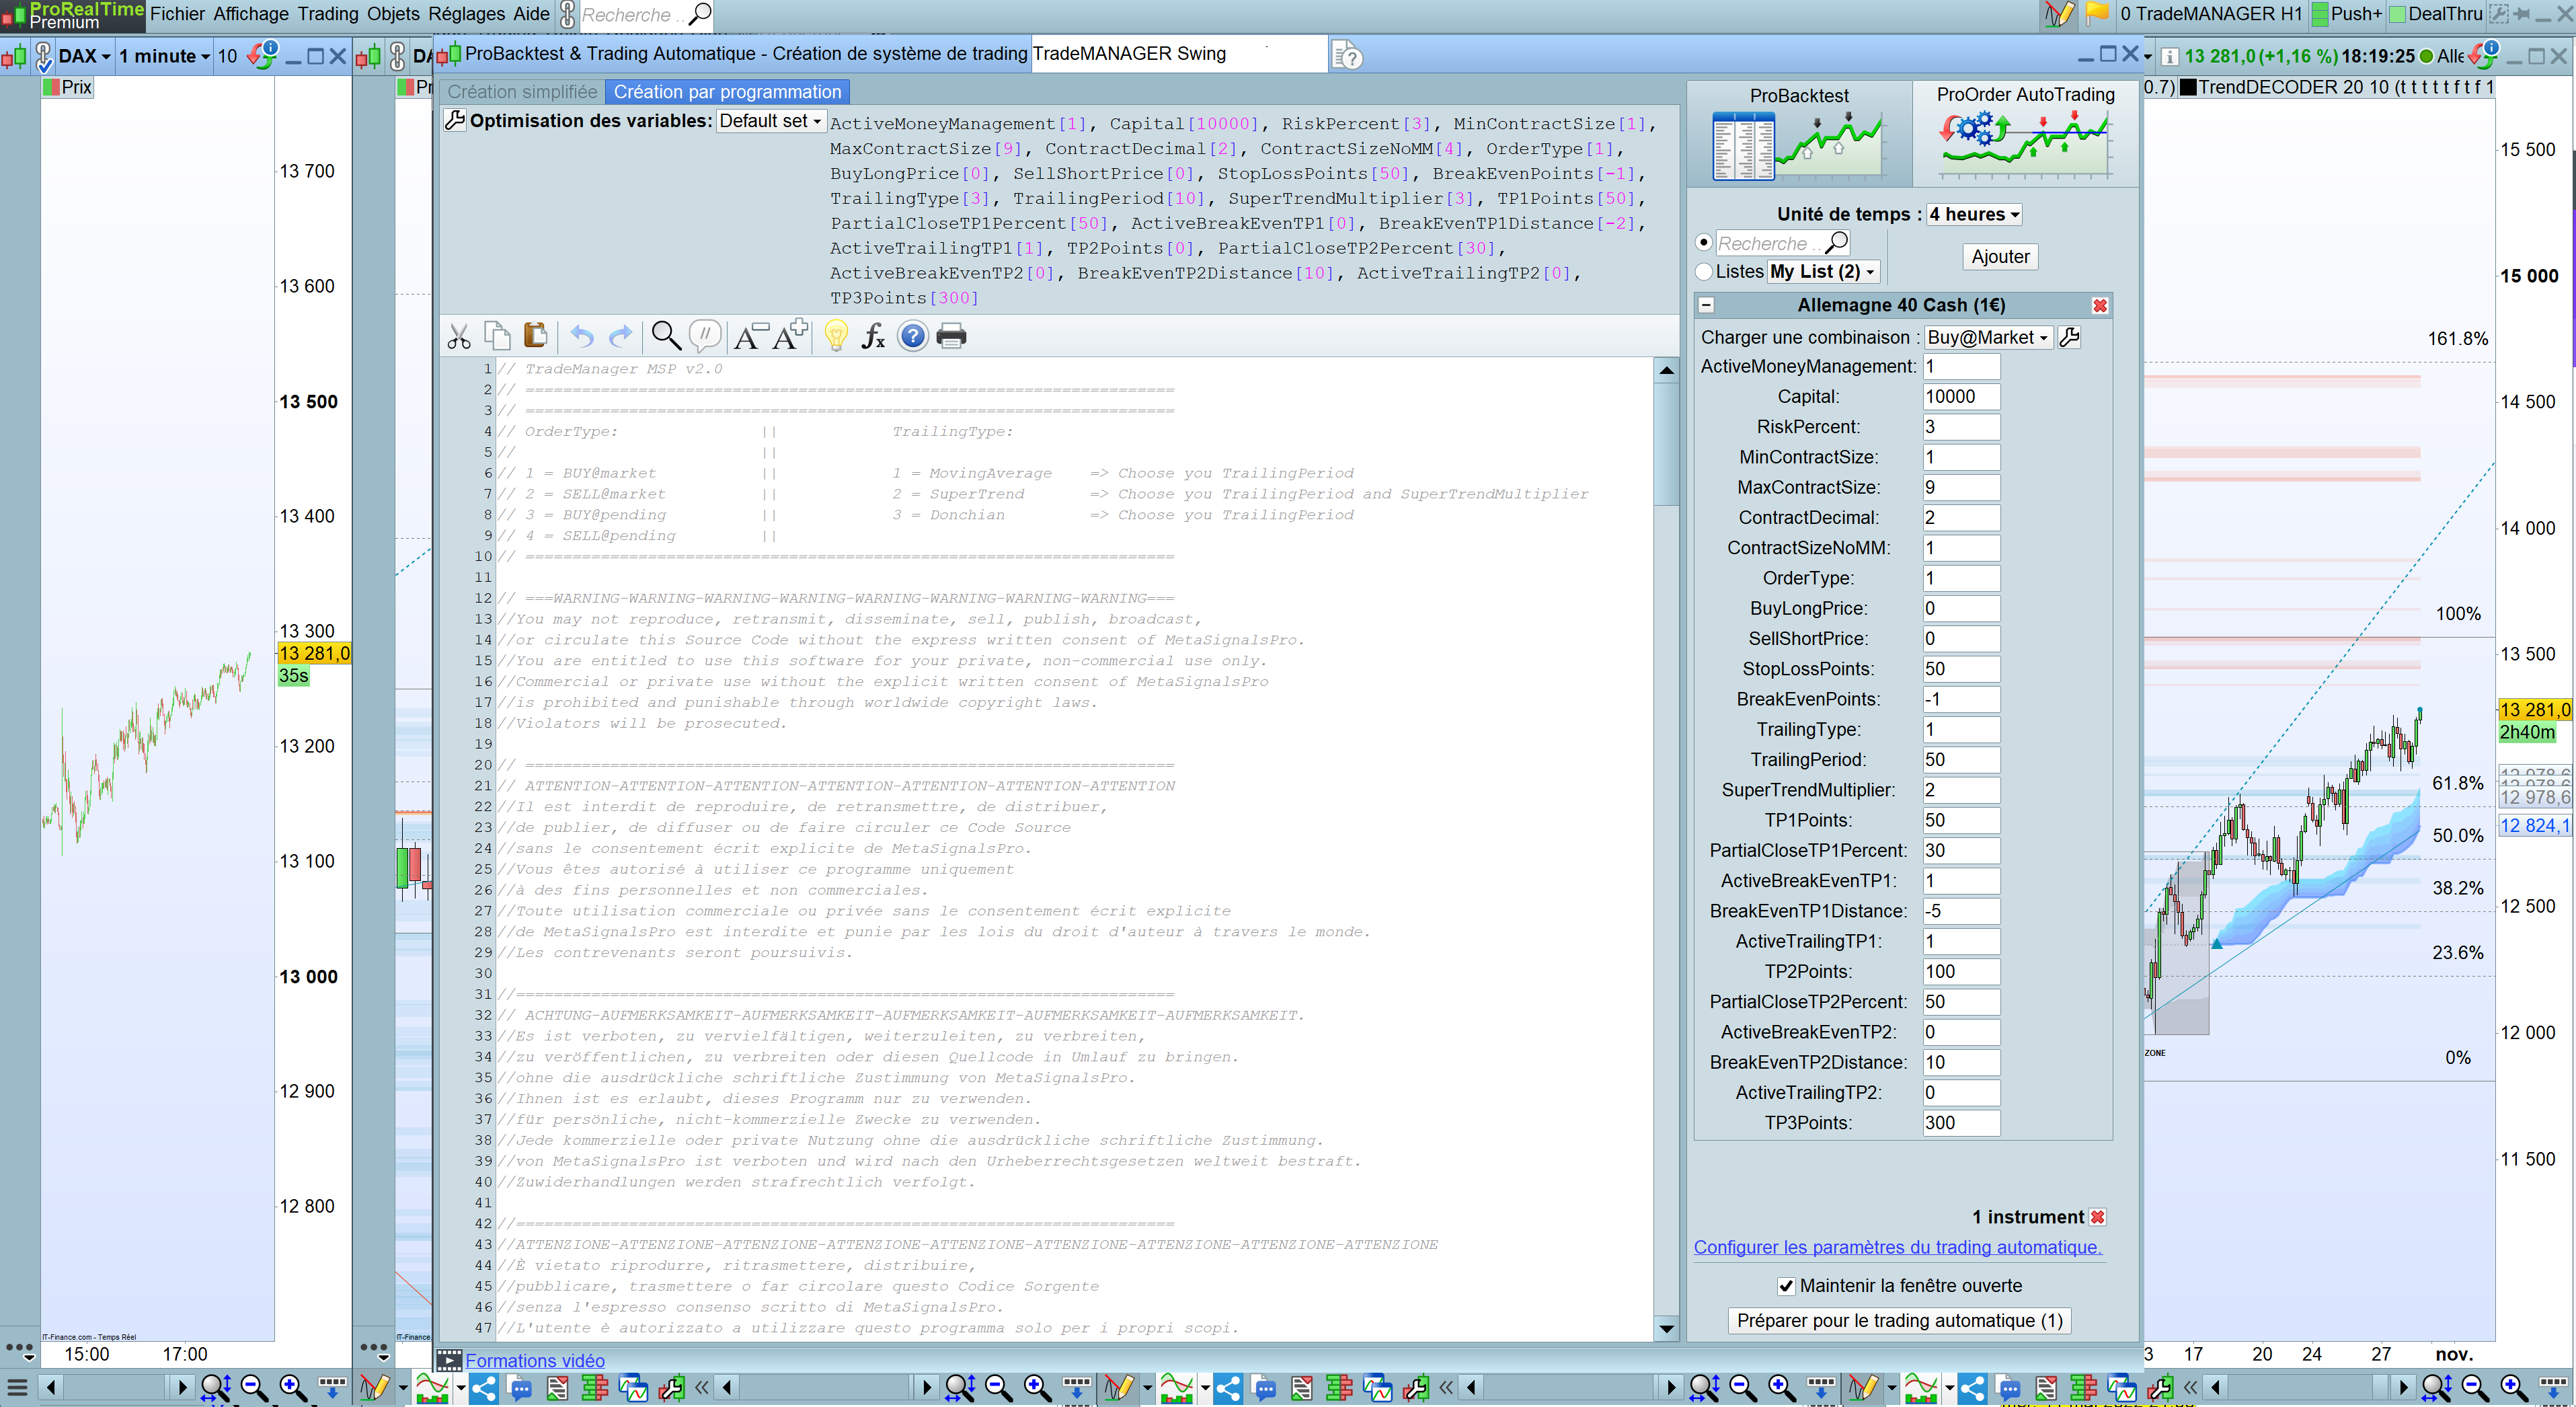The height and width of the screenshot is (1407, 2576).
Task: Remove Allemagne 40 Cash with red X
Action: pyautogui.click(x=2100, y=306)
